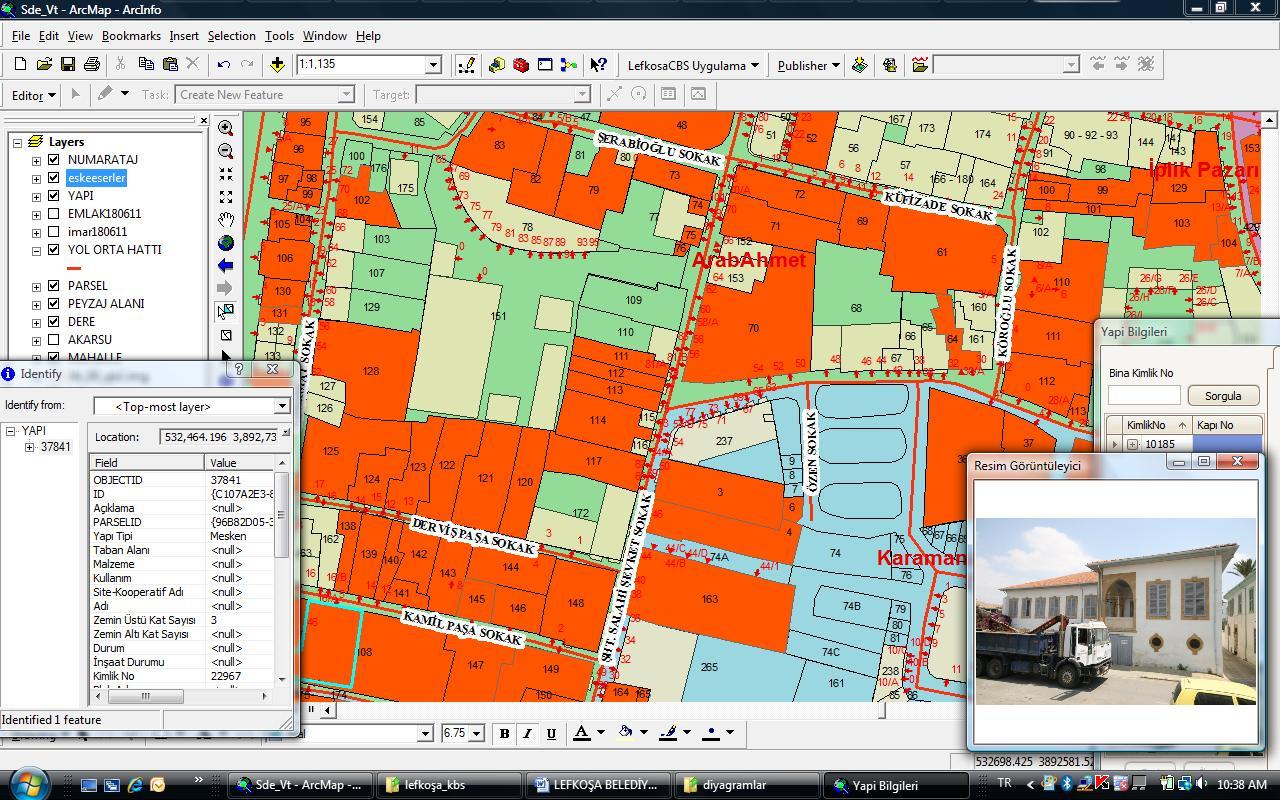Turn off the PARSEL layer
1280x800 pixels.
(x=54, y=286)
